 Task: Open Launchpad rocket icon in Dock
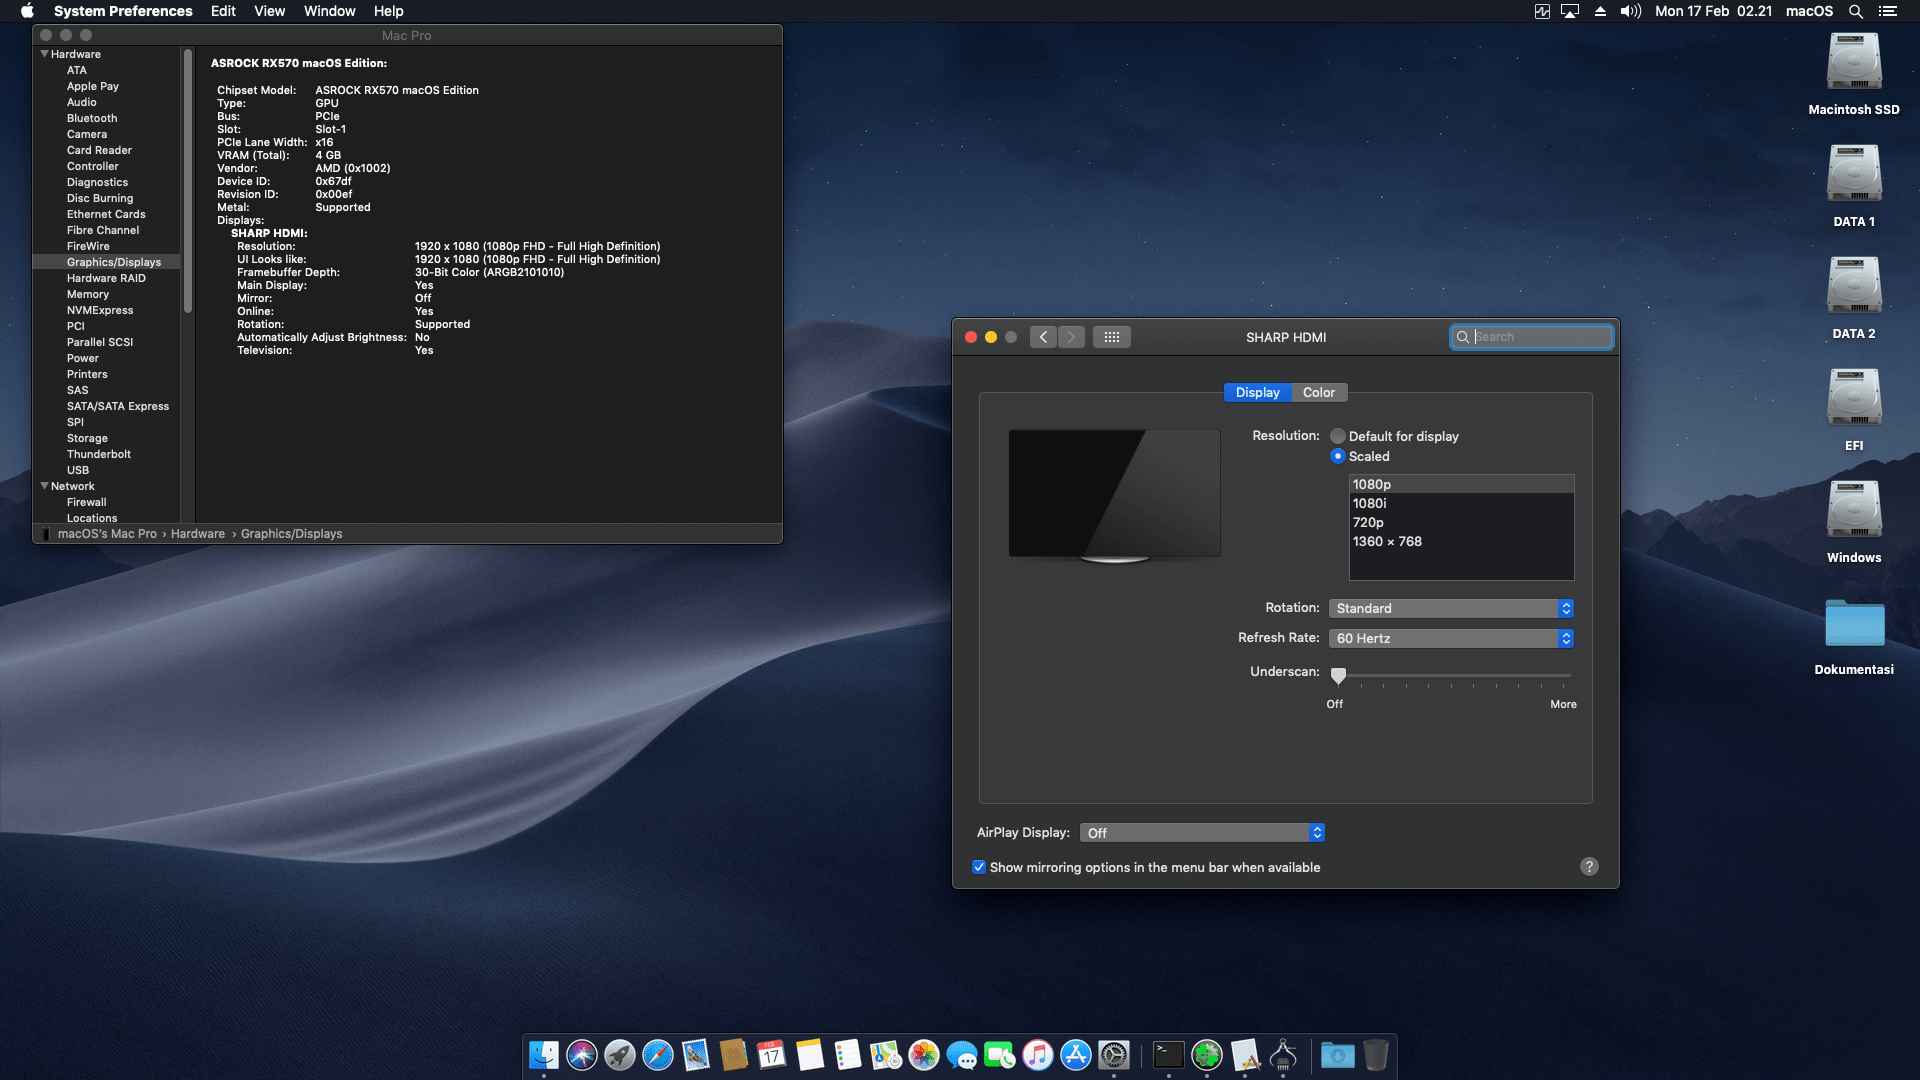(620, 1055)
